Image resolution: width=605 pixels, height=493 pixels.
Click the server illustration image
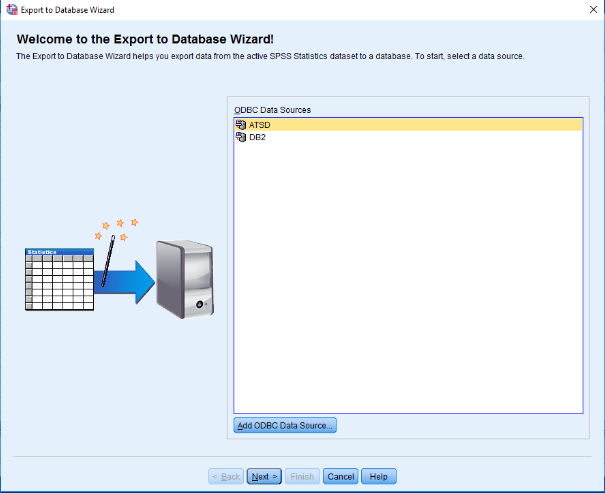185,279
